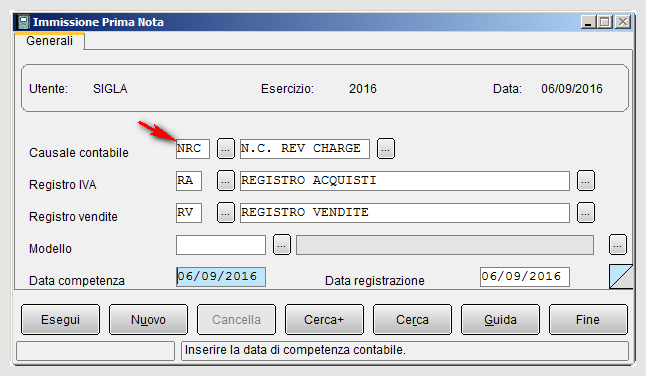The image size is (646, 376).
Task: Open lookup button next to RV code field
Action: pos(226,213)
